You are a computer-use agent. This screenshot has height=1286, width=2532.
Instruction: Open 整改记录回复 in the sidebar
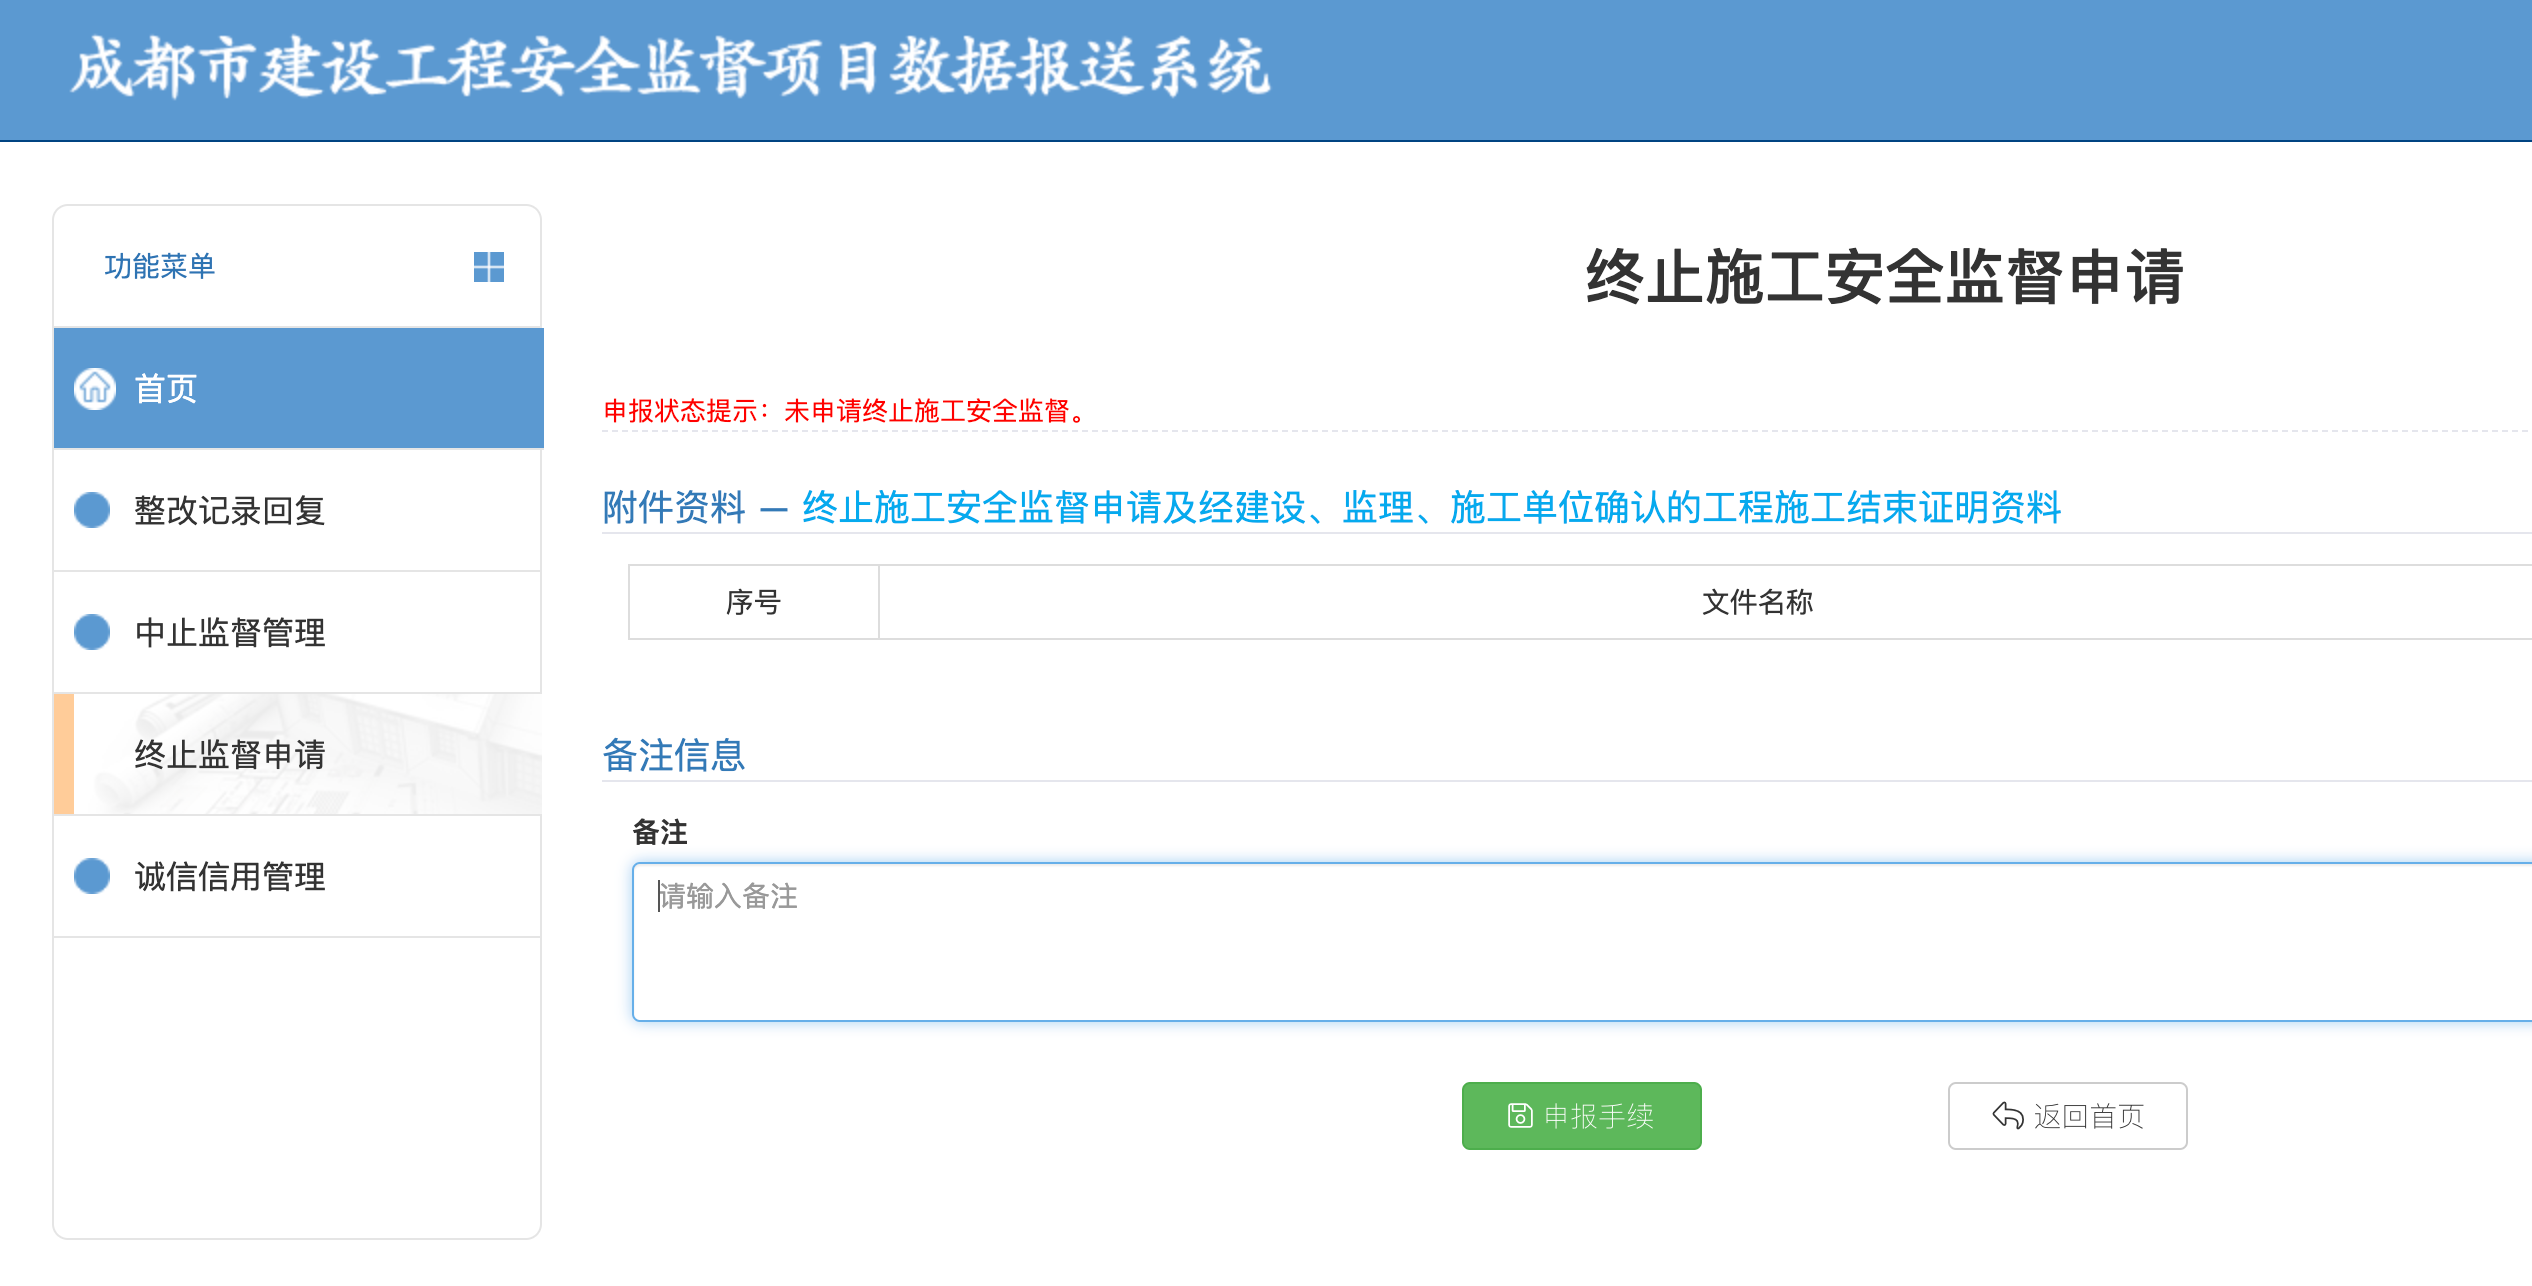(x=230, y=510)
